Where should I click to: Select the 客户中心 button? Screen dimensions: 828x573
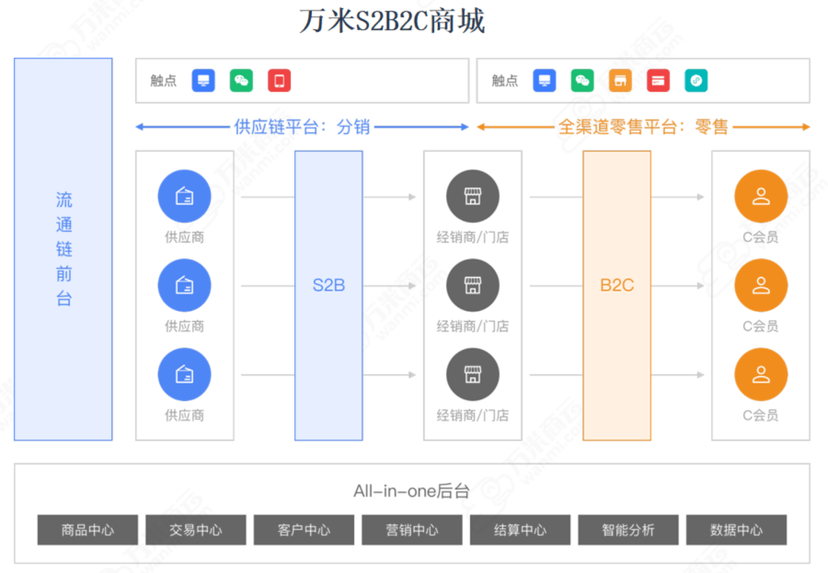tap(304, 530)
